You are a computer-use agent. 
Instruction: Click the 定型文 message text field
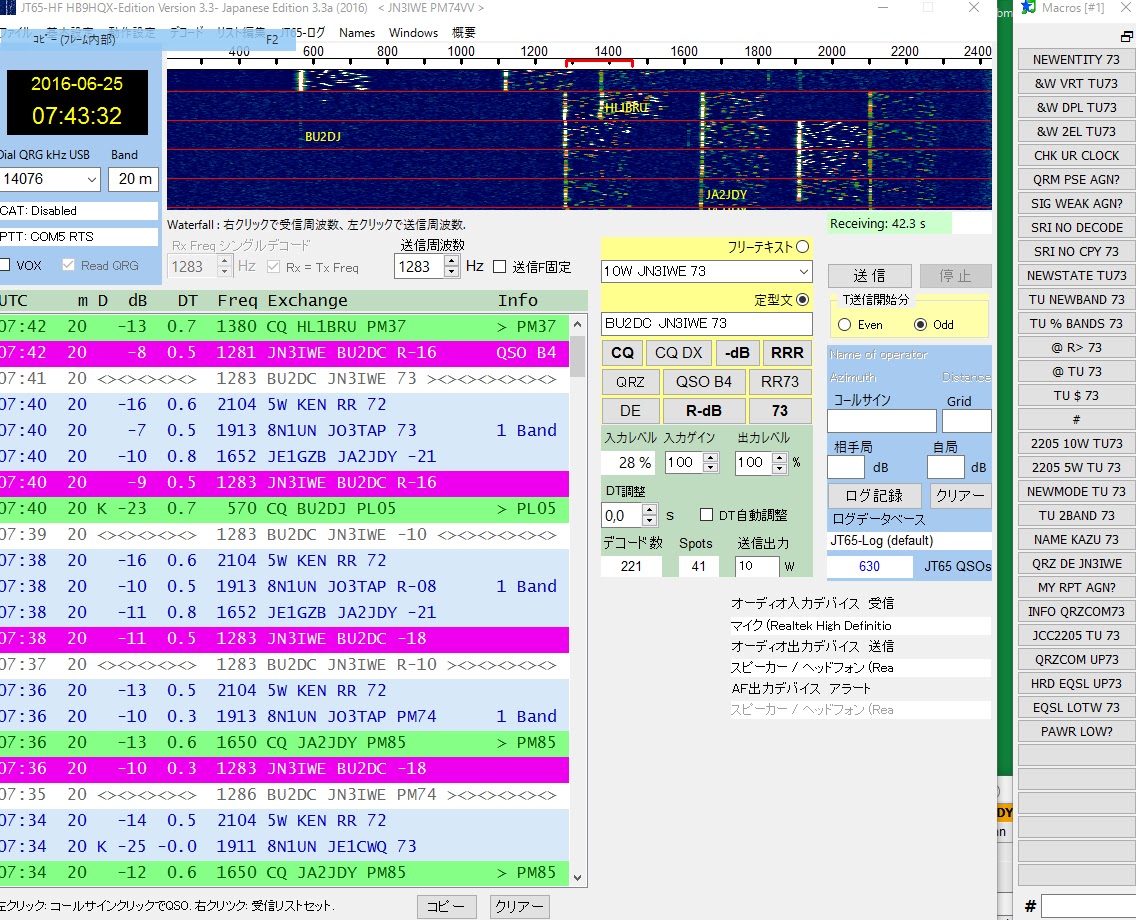[x=706, y=323]
